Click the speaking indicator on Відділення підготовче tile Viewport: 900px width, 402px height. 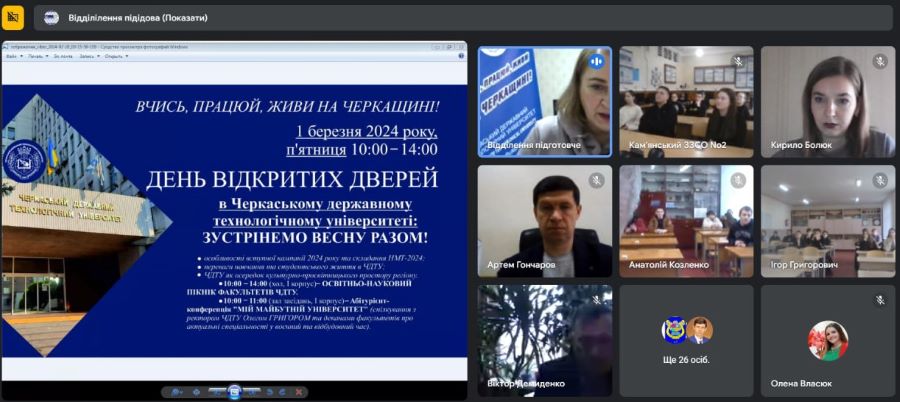pyautogui.click(x=597, y=61)
